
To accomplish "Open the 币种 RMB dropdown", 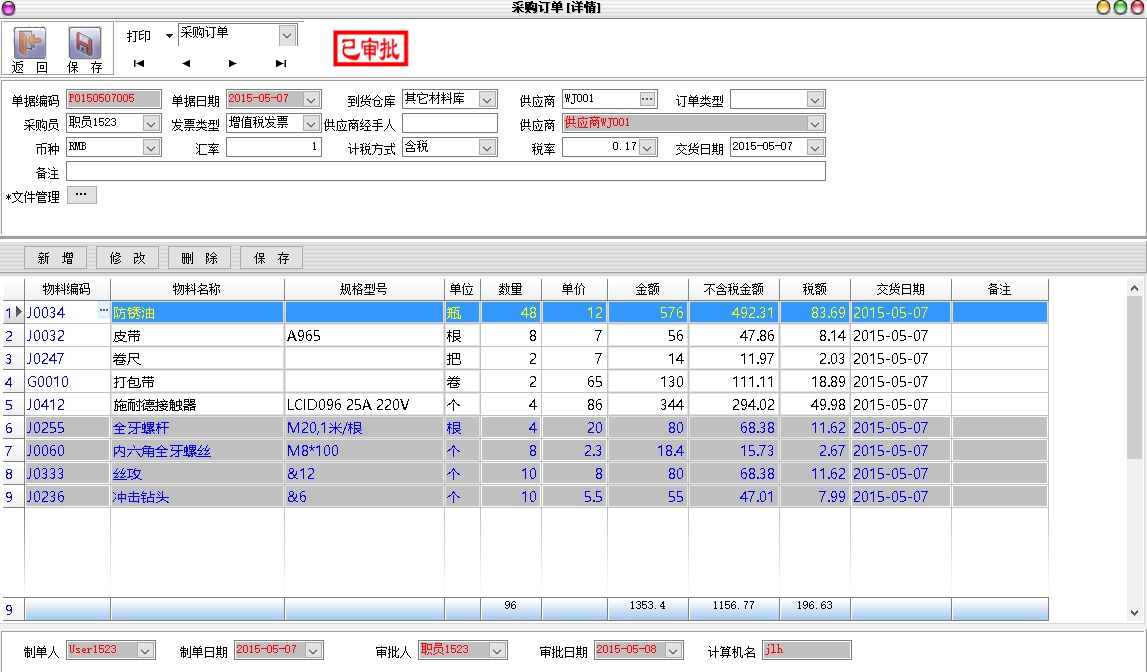I will (x=151, y=148).
